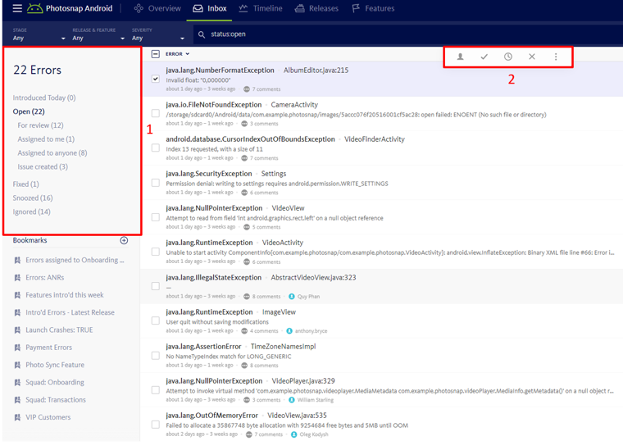Open the more actions vertical dots
This screenshot has height=442, width=624.
(556, 56)
